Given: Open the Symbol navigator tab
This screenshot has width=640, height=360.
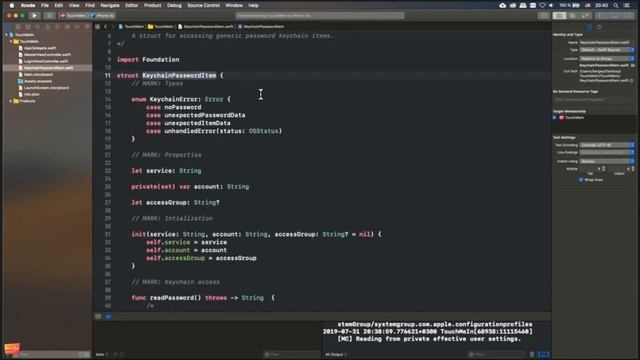Looking at the screenshot, I should (27, 27).
